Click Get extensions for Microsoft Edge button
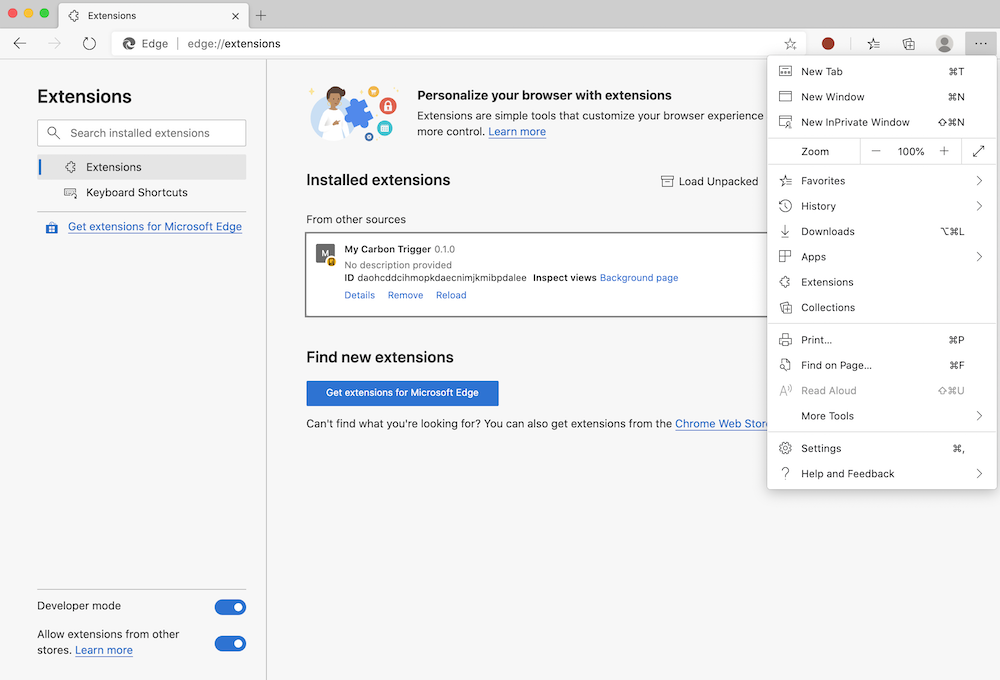This screenshot has width=1000, height=680. pos(402,393)
